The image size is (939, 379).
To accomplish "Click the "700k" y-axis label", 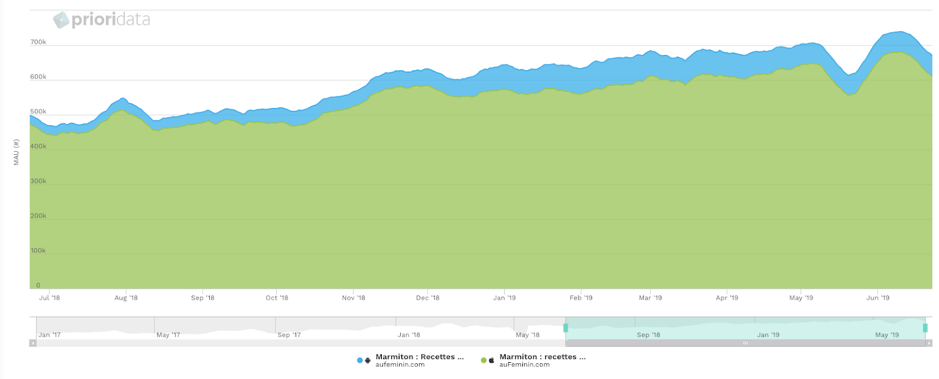I will pyautogui.click(x=38, y=43).
